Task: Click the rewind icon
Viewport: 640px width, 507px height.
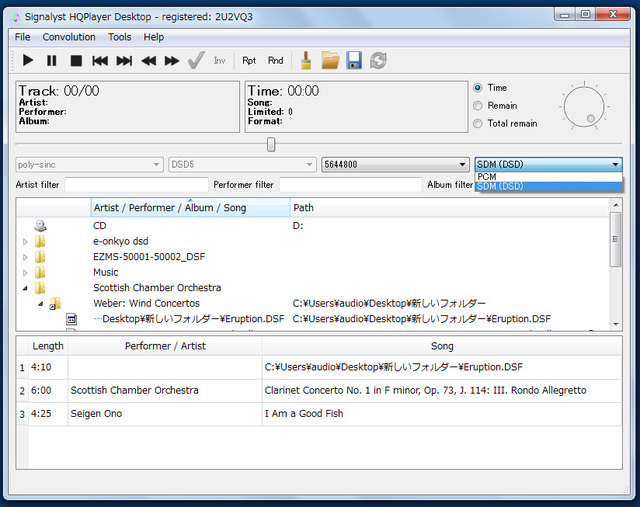Action: (148, 61)
